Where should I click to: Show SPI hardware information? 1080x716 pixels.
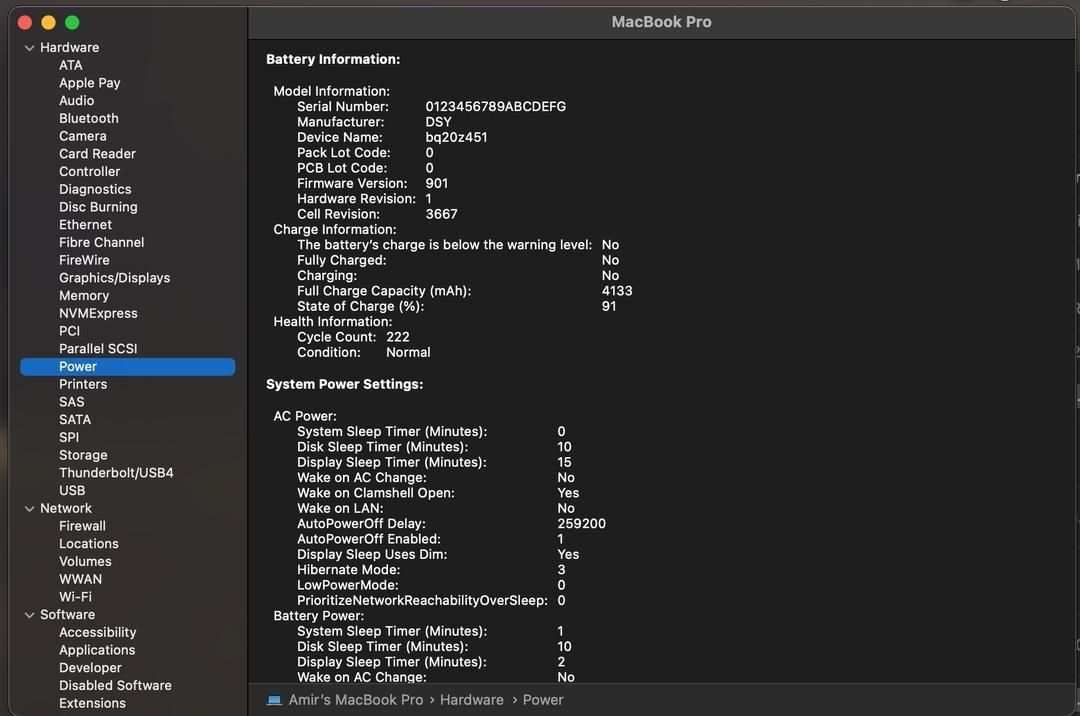coord(69,438)
